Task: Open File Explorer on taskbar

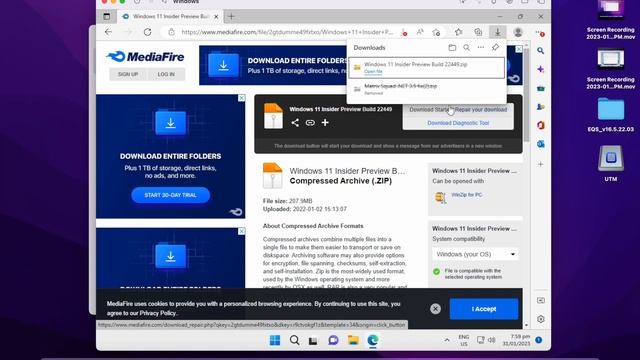Action: pyautogui.click(x=353, y=340)
